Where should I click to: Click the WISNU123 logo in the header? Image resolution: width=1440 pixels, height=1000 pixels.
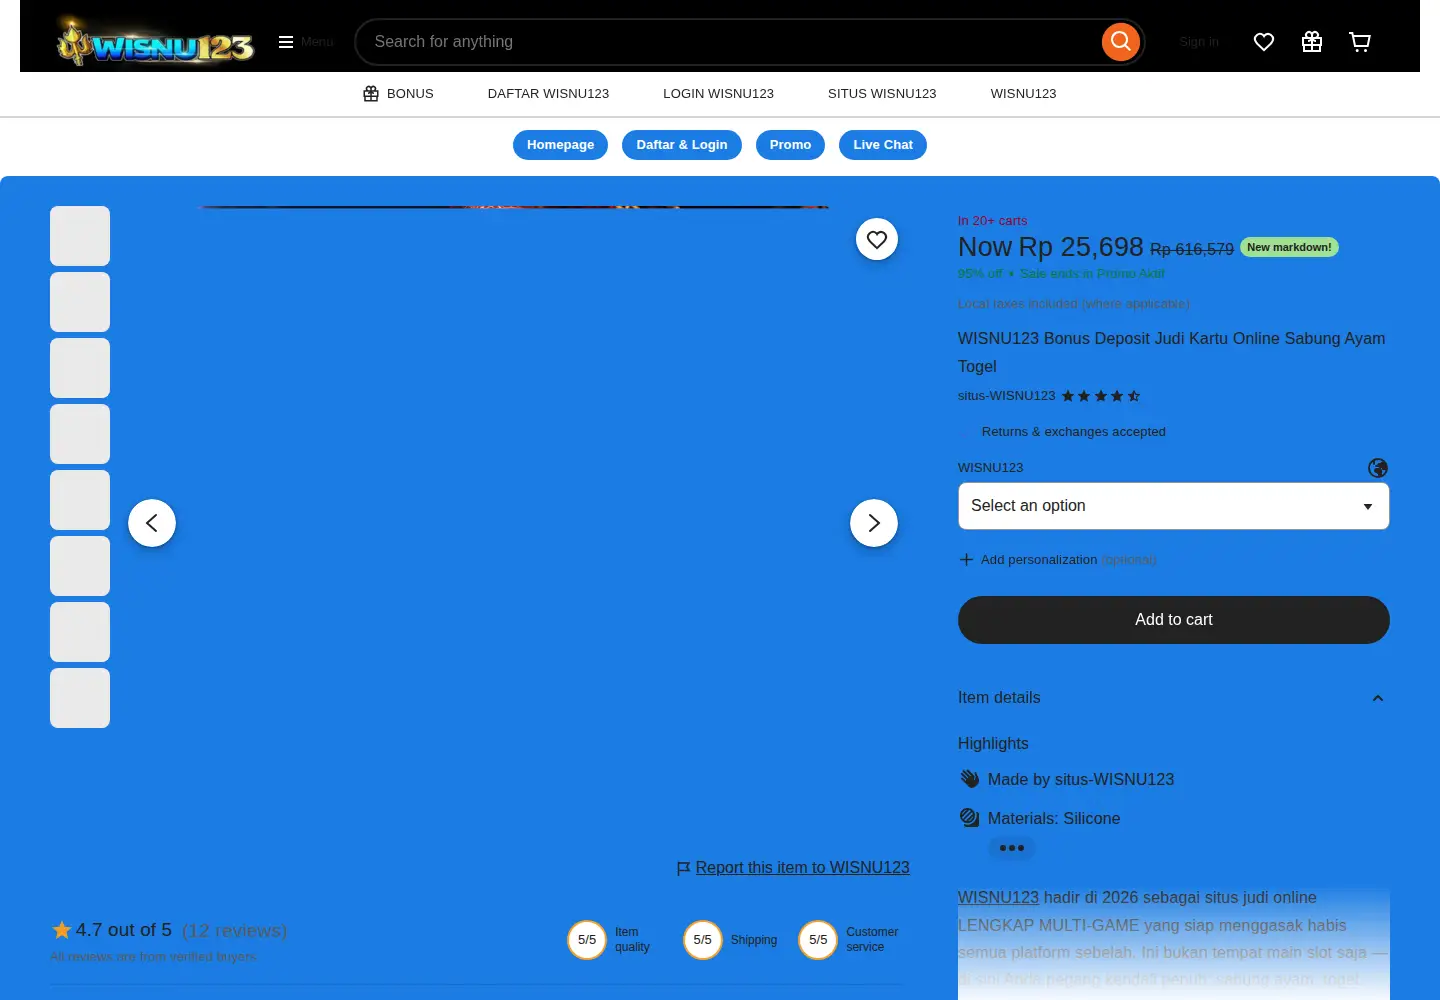[x=155, y=42]
